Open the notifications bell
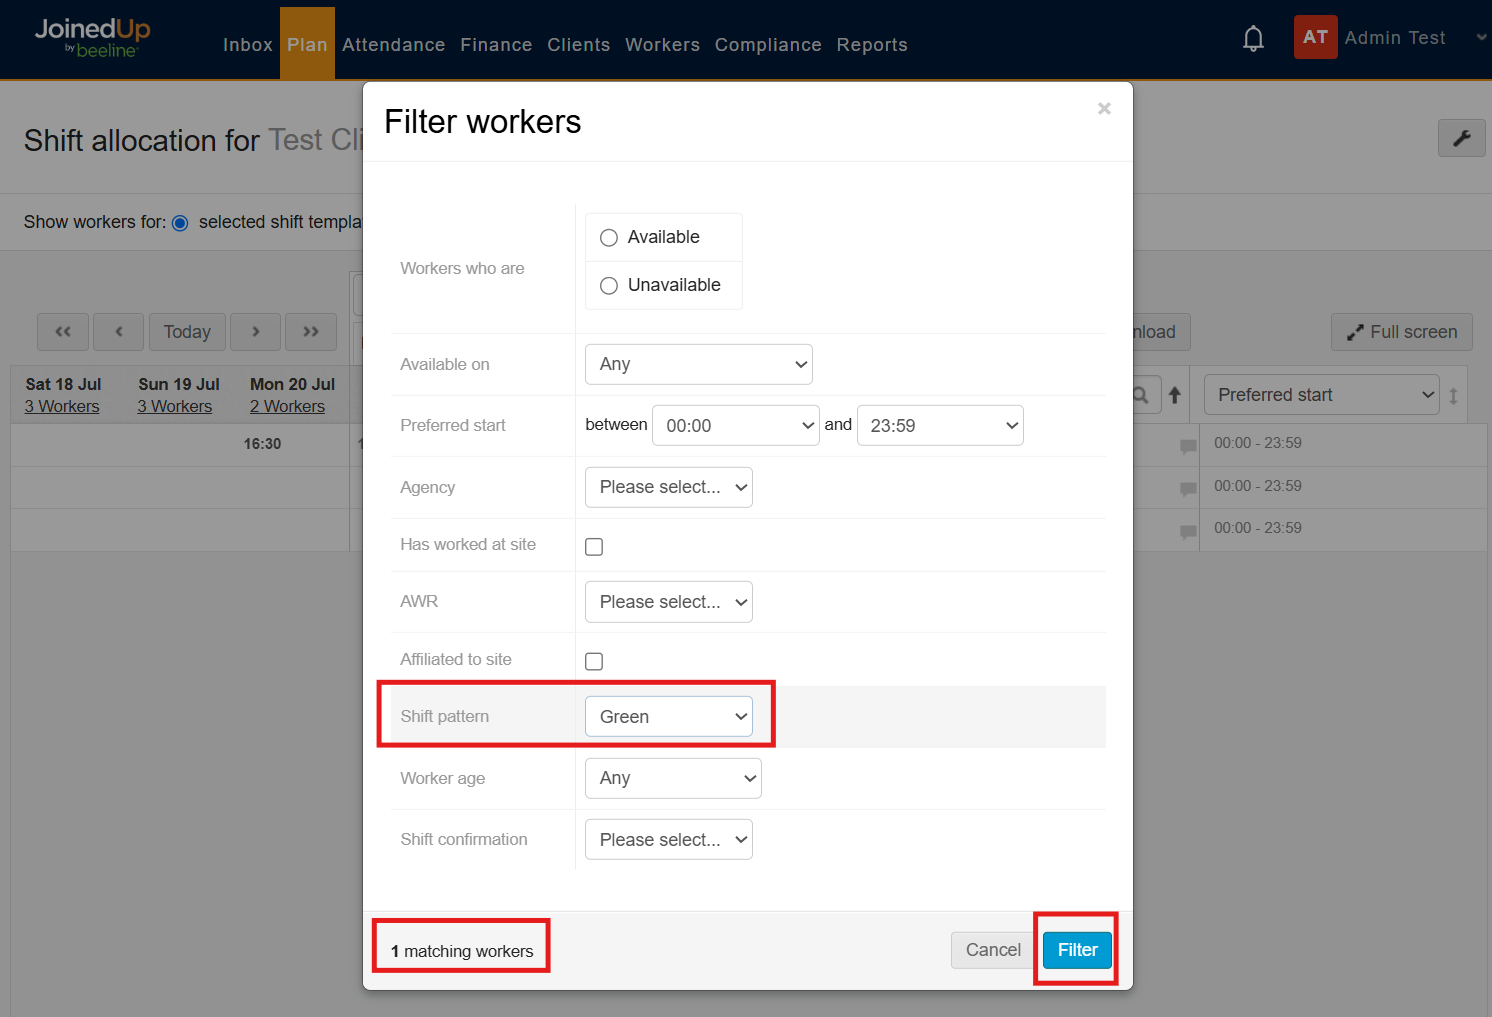This screenshot has height=1017, width=1492. 1253,38
